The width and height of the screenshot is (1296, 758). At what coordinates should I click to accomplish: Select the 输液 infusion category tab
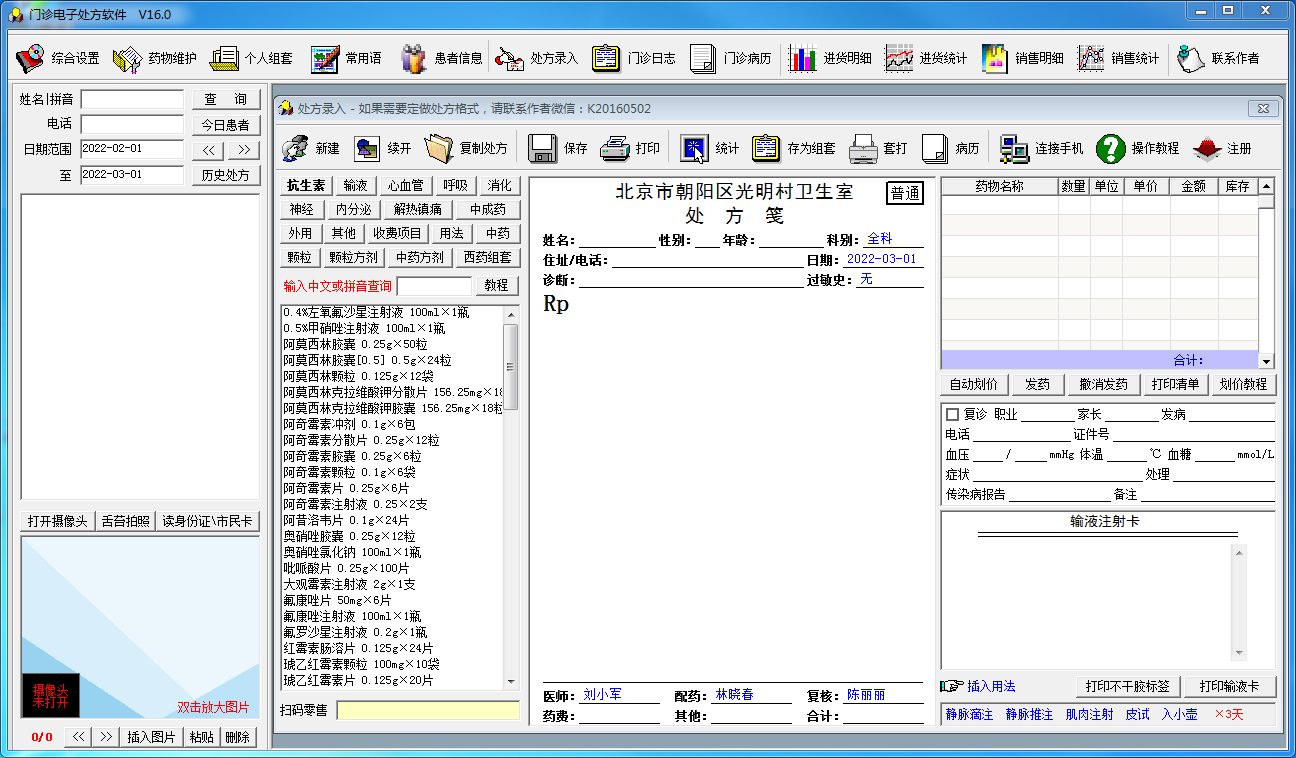click(x=355, y=186)
